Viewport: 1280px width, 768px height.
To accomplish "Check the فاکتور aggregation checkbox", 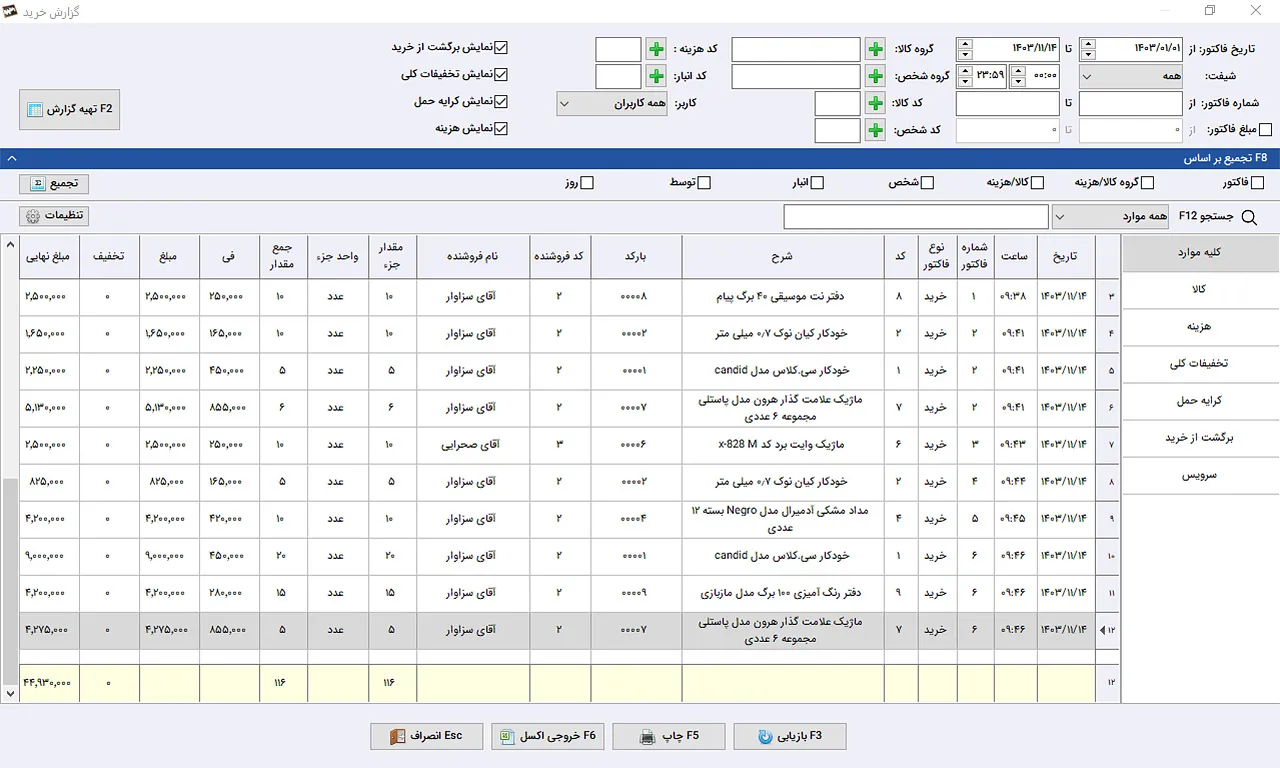I will pos(1257,183).
